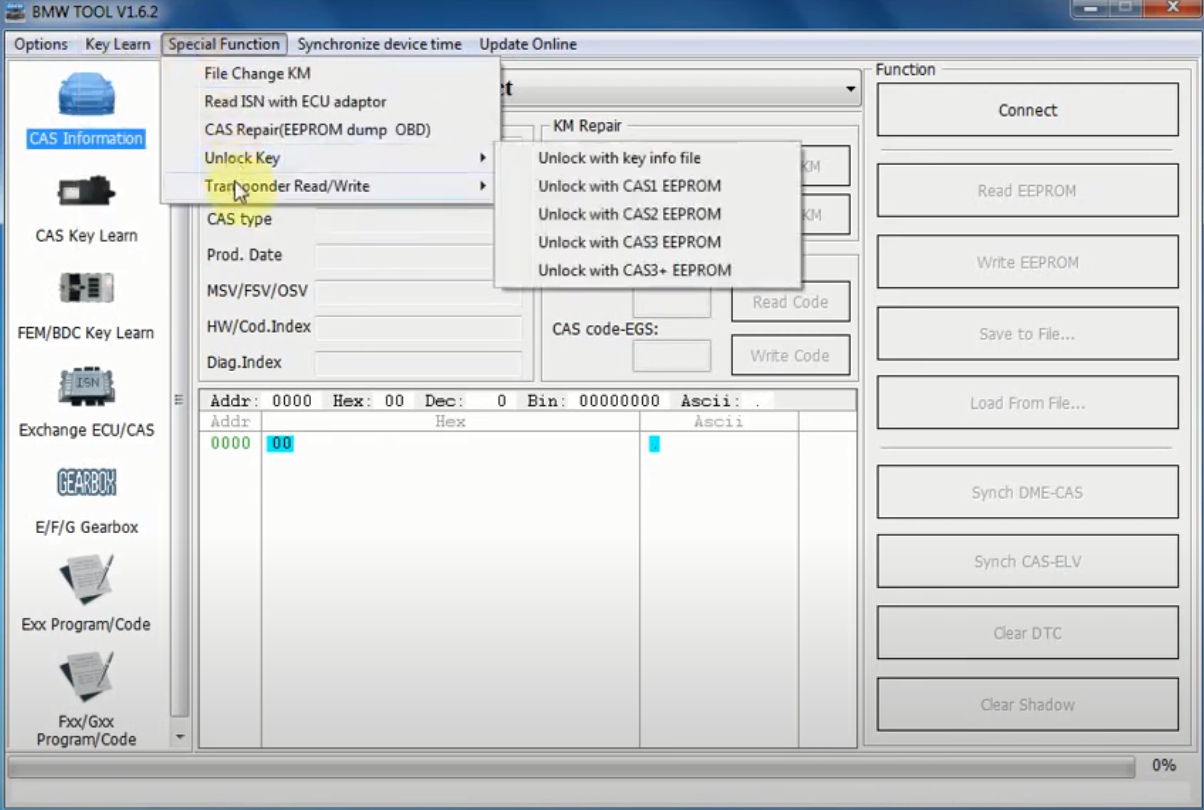Click the BMW TOOL title bar icon
This screenshot has height=810, width=1204.
[15, 12]
